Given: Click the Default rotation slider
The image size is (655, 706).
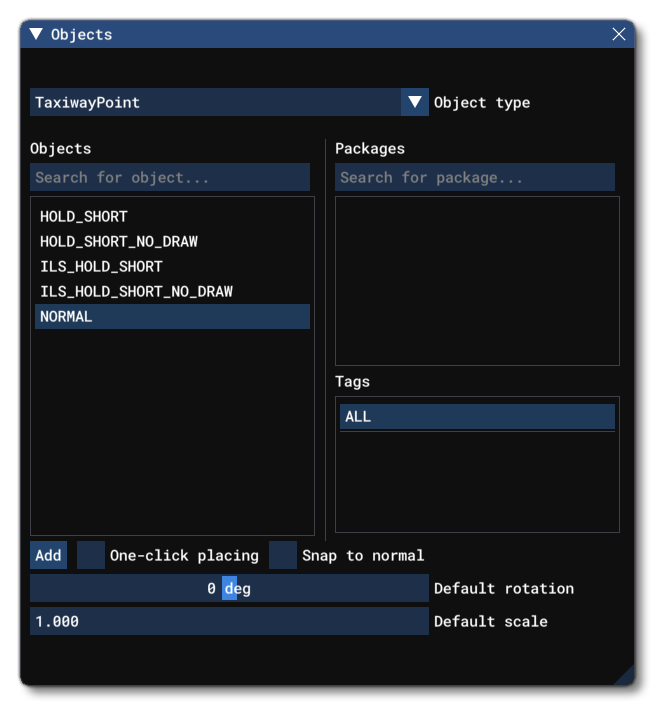Looking at the screenshot, I should [x=229, y=588].
